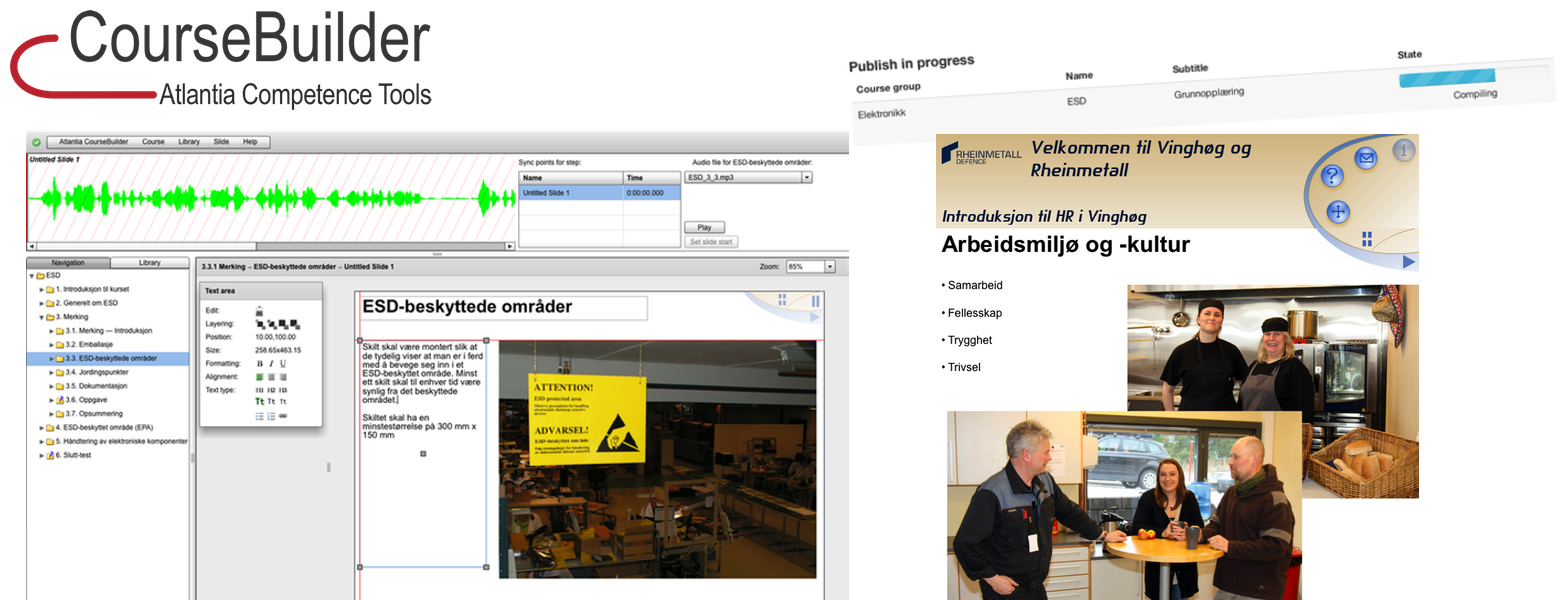Click the Play button
Image resolution: width=1560 pixels, height=600 pixels.
click(704, 228)
